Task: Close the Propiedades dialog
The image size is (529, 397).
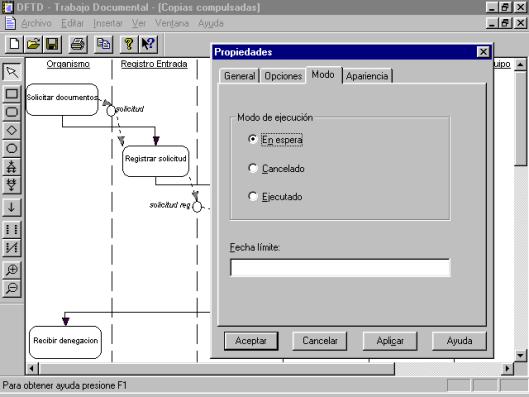Action: (483, 52)
